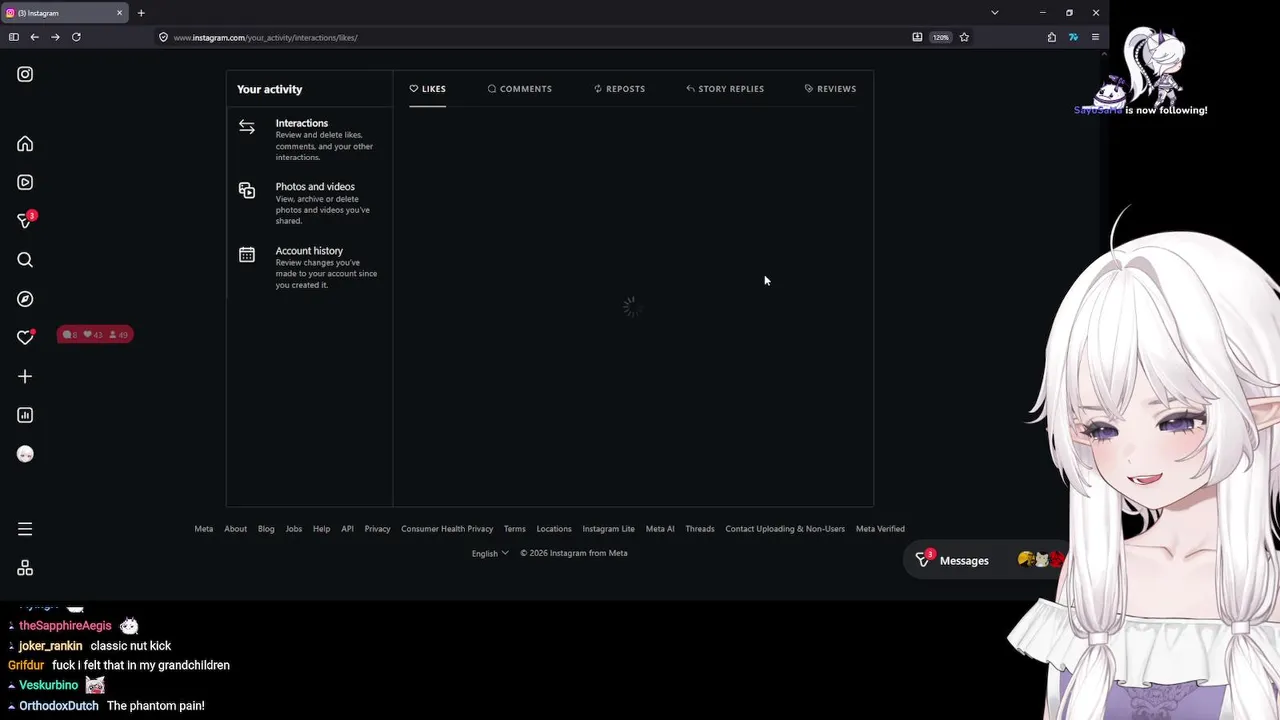Switch to the Reposts tab
1280x720 pixels.
click(619, 89)
